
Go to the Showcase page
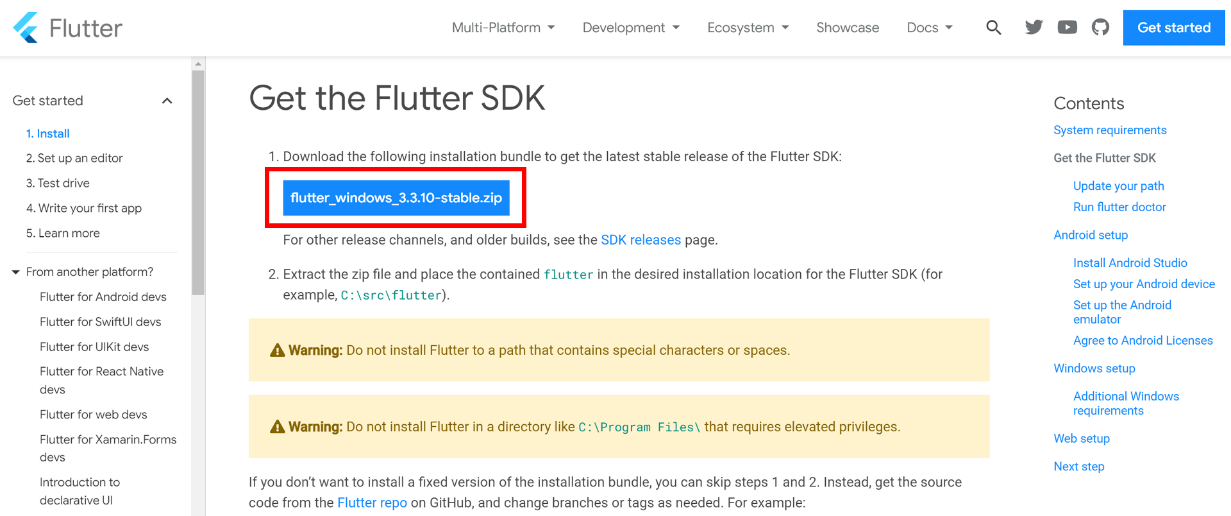[848, 28]
